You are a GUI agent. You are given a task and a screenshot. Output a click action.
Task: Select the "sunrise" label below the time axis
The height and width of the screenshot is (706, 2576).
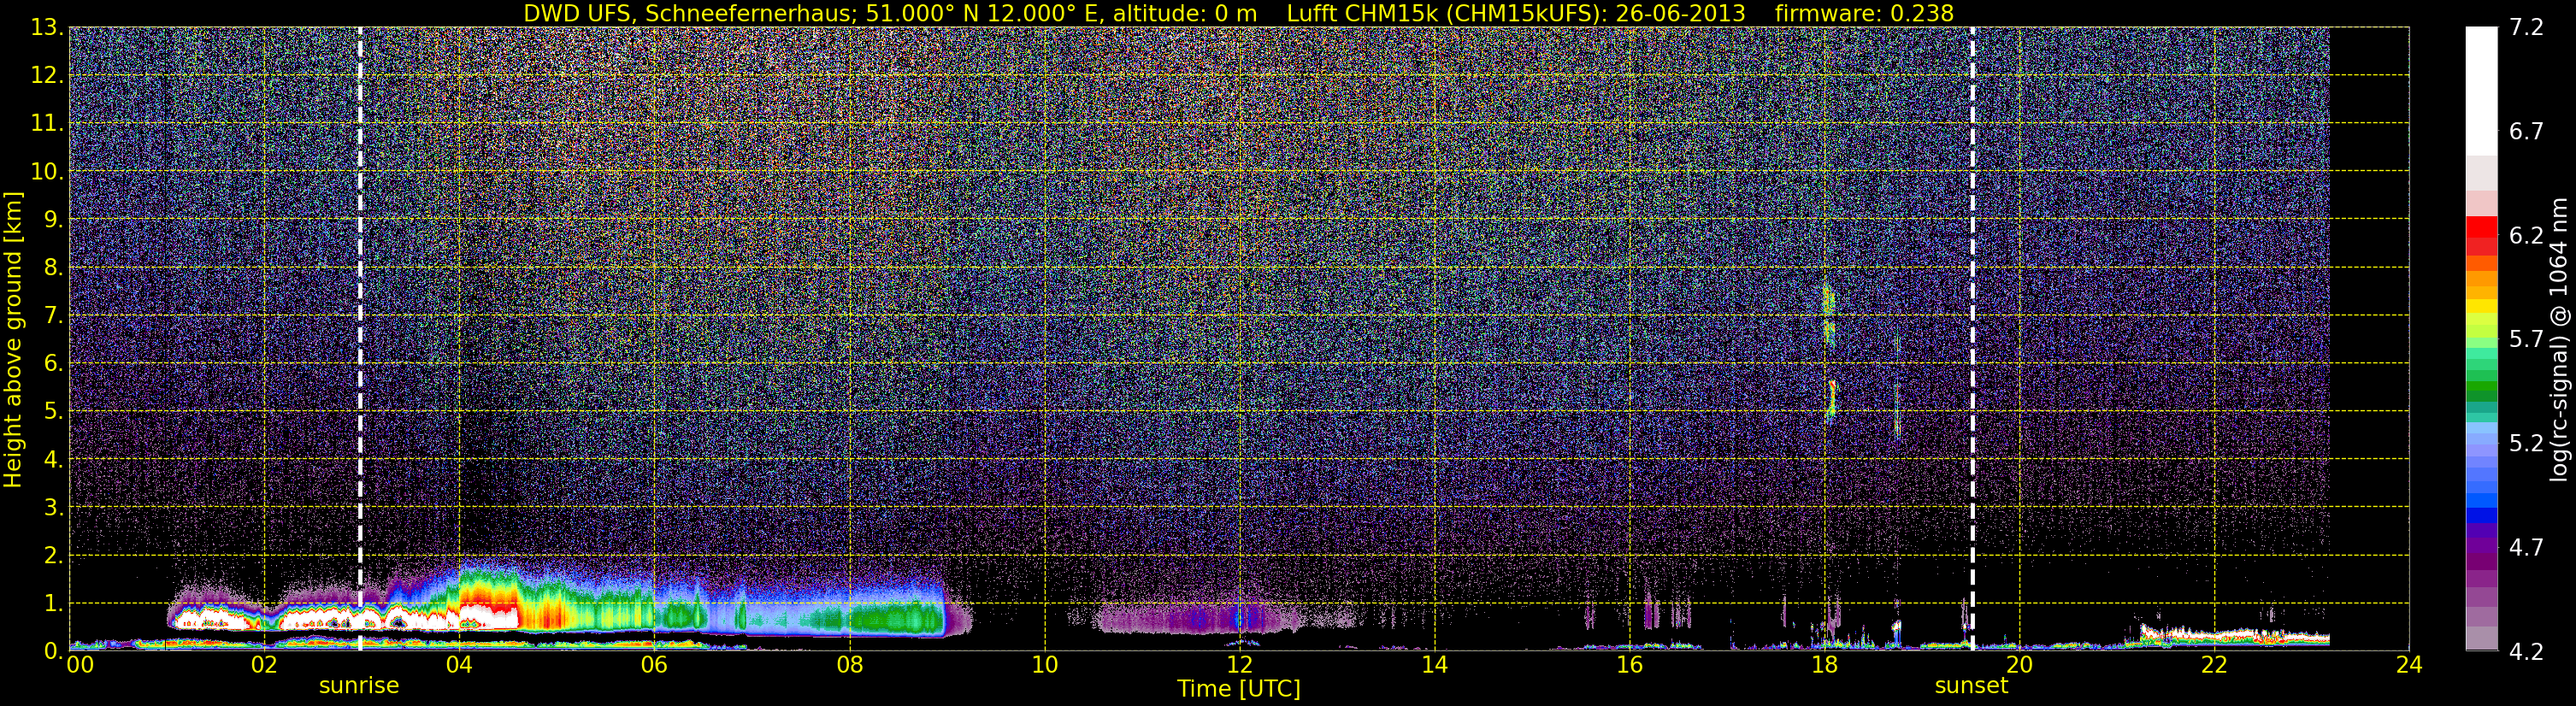359,686
